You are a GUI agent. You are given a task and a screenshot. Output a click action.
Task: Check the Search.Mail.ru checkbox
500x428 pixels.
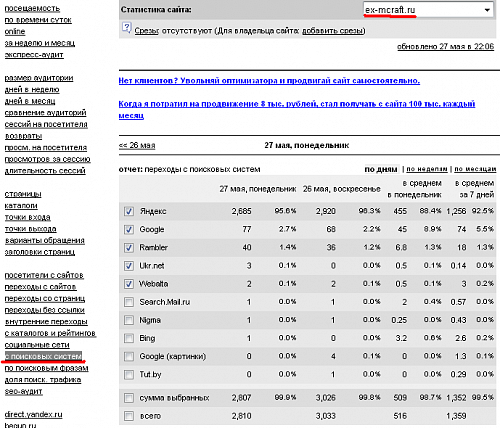(129, 302)
